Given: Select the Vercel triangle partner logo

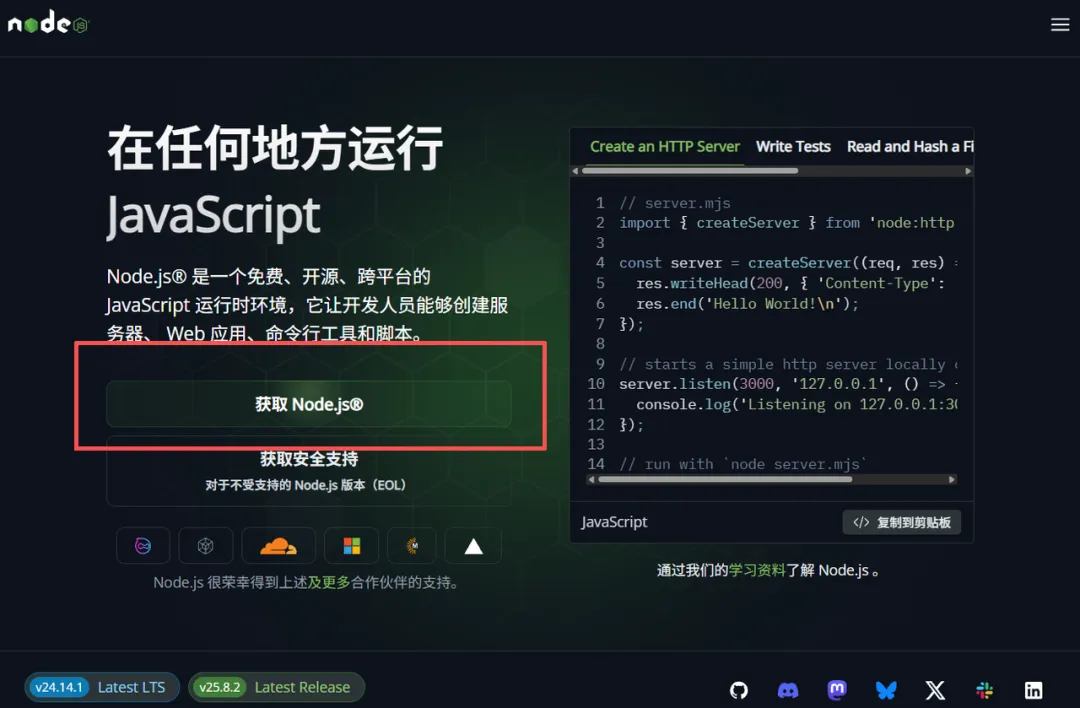Looking at the screenshot, I should coord(472,545).
